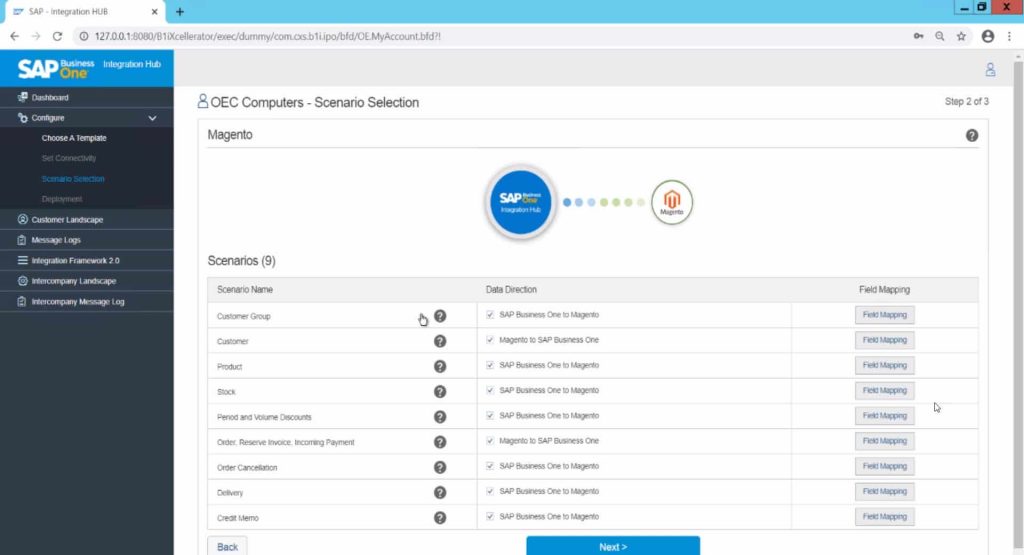Close the SAP - Integration HUB tab
Viewport: 1024px width, 555px height.
coord(155,12)
